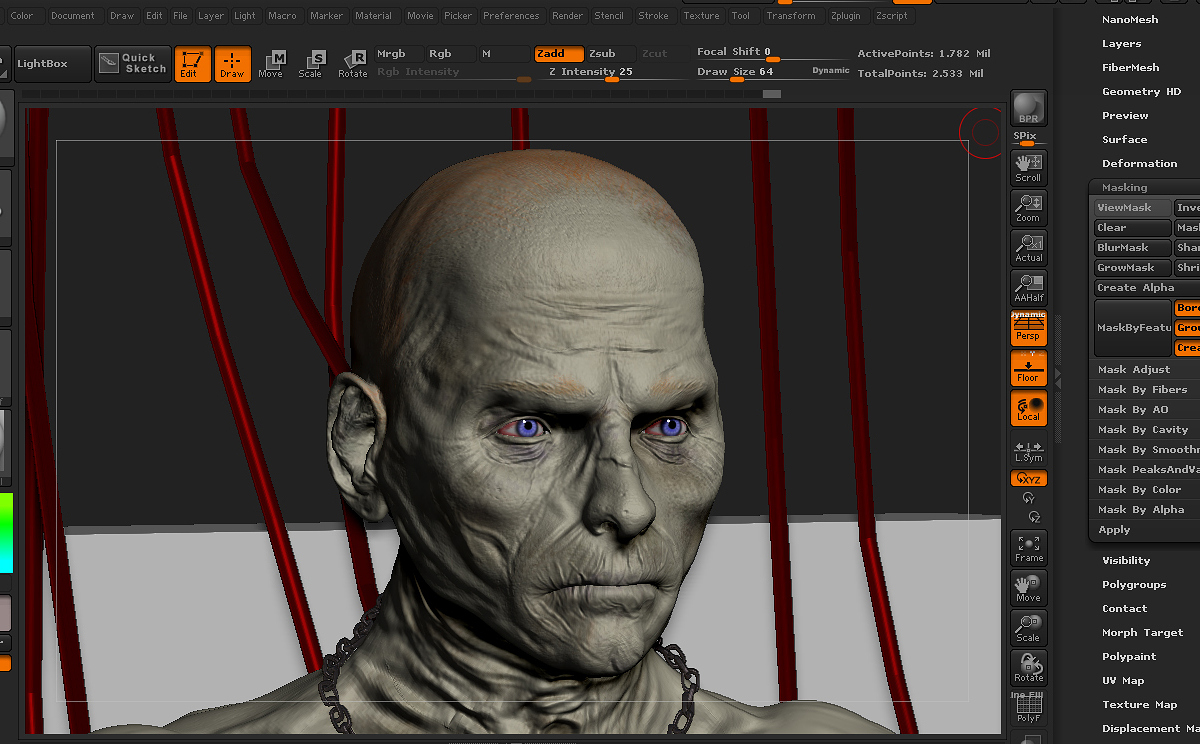Image resolution: width=1200 pixels, height=744 pixels.
Task: Expand the Polypaint subpalette
Action: [1129, 656]
